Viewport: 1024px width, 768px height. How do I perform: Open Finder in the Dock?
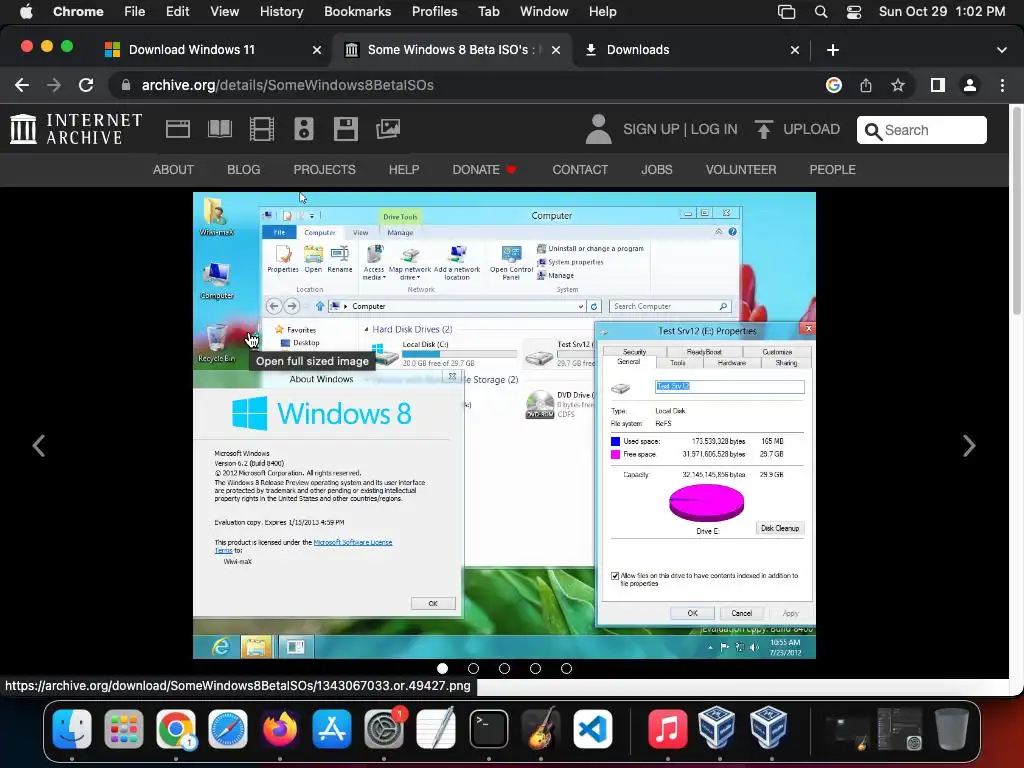point(72,728)
